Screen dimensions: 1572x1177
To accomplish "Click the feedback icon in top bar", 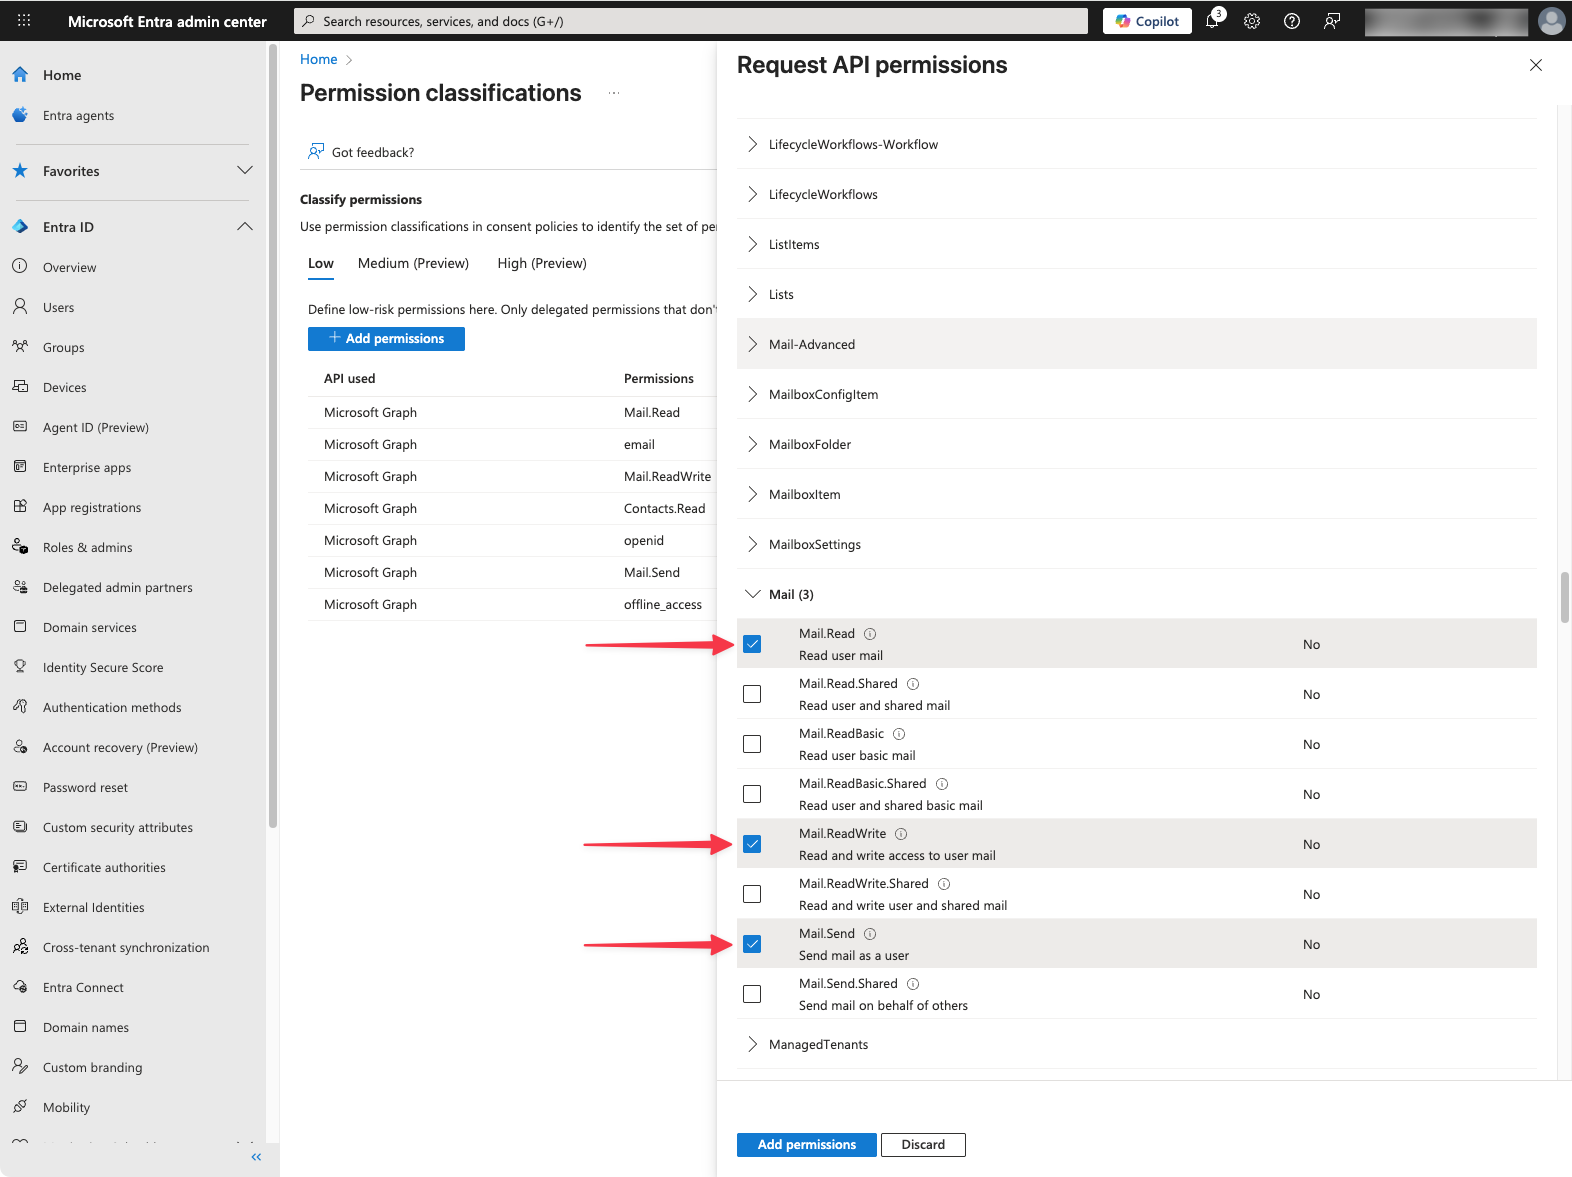I will click(x=1332, y=21).
